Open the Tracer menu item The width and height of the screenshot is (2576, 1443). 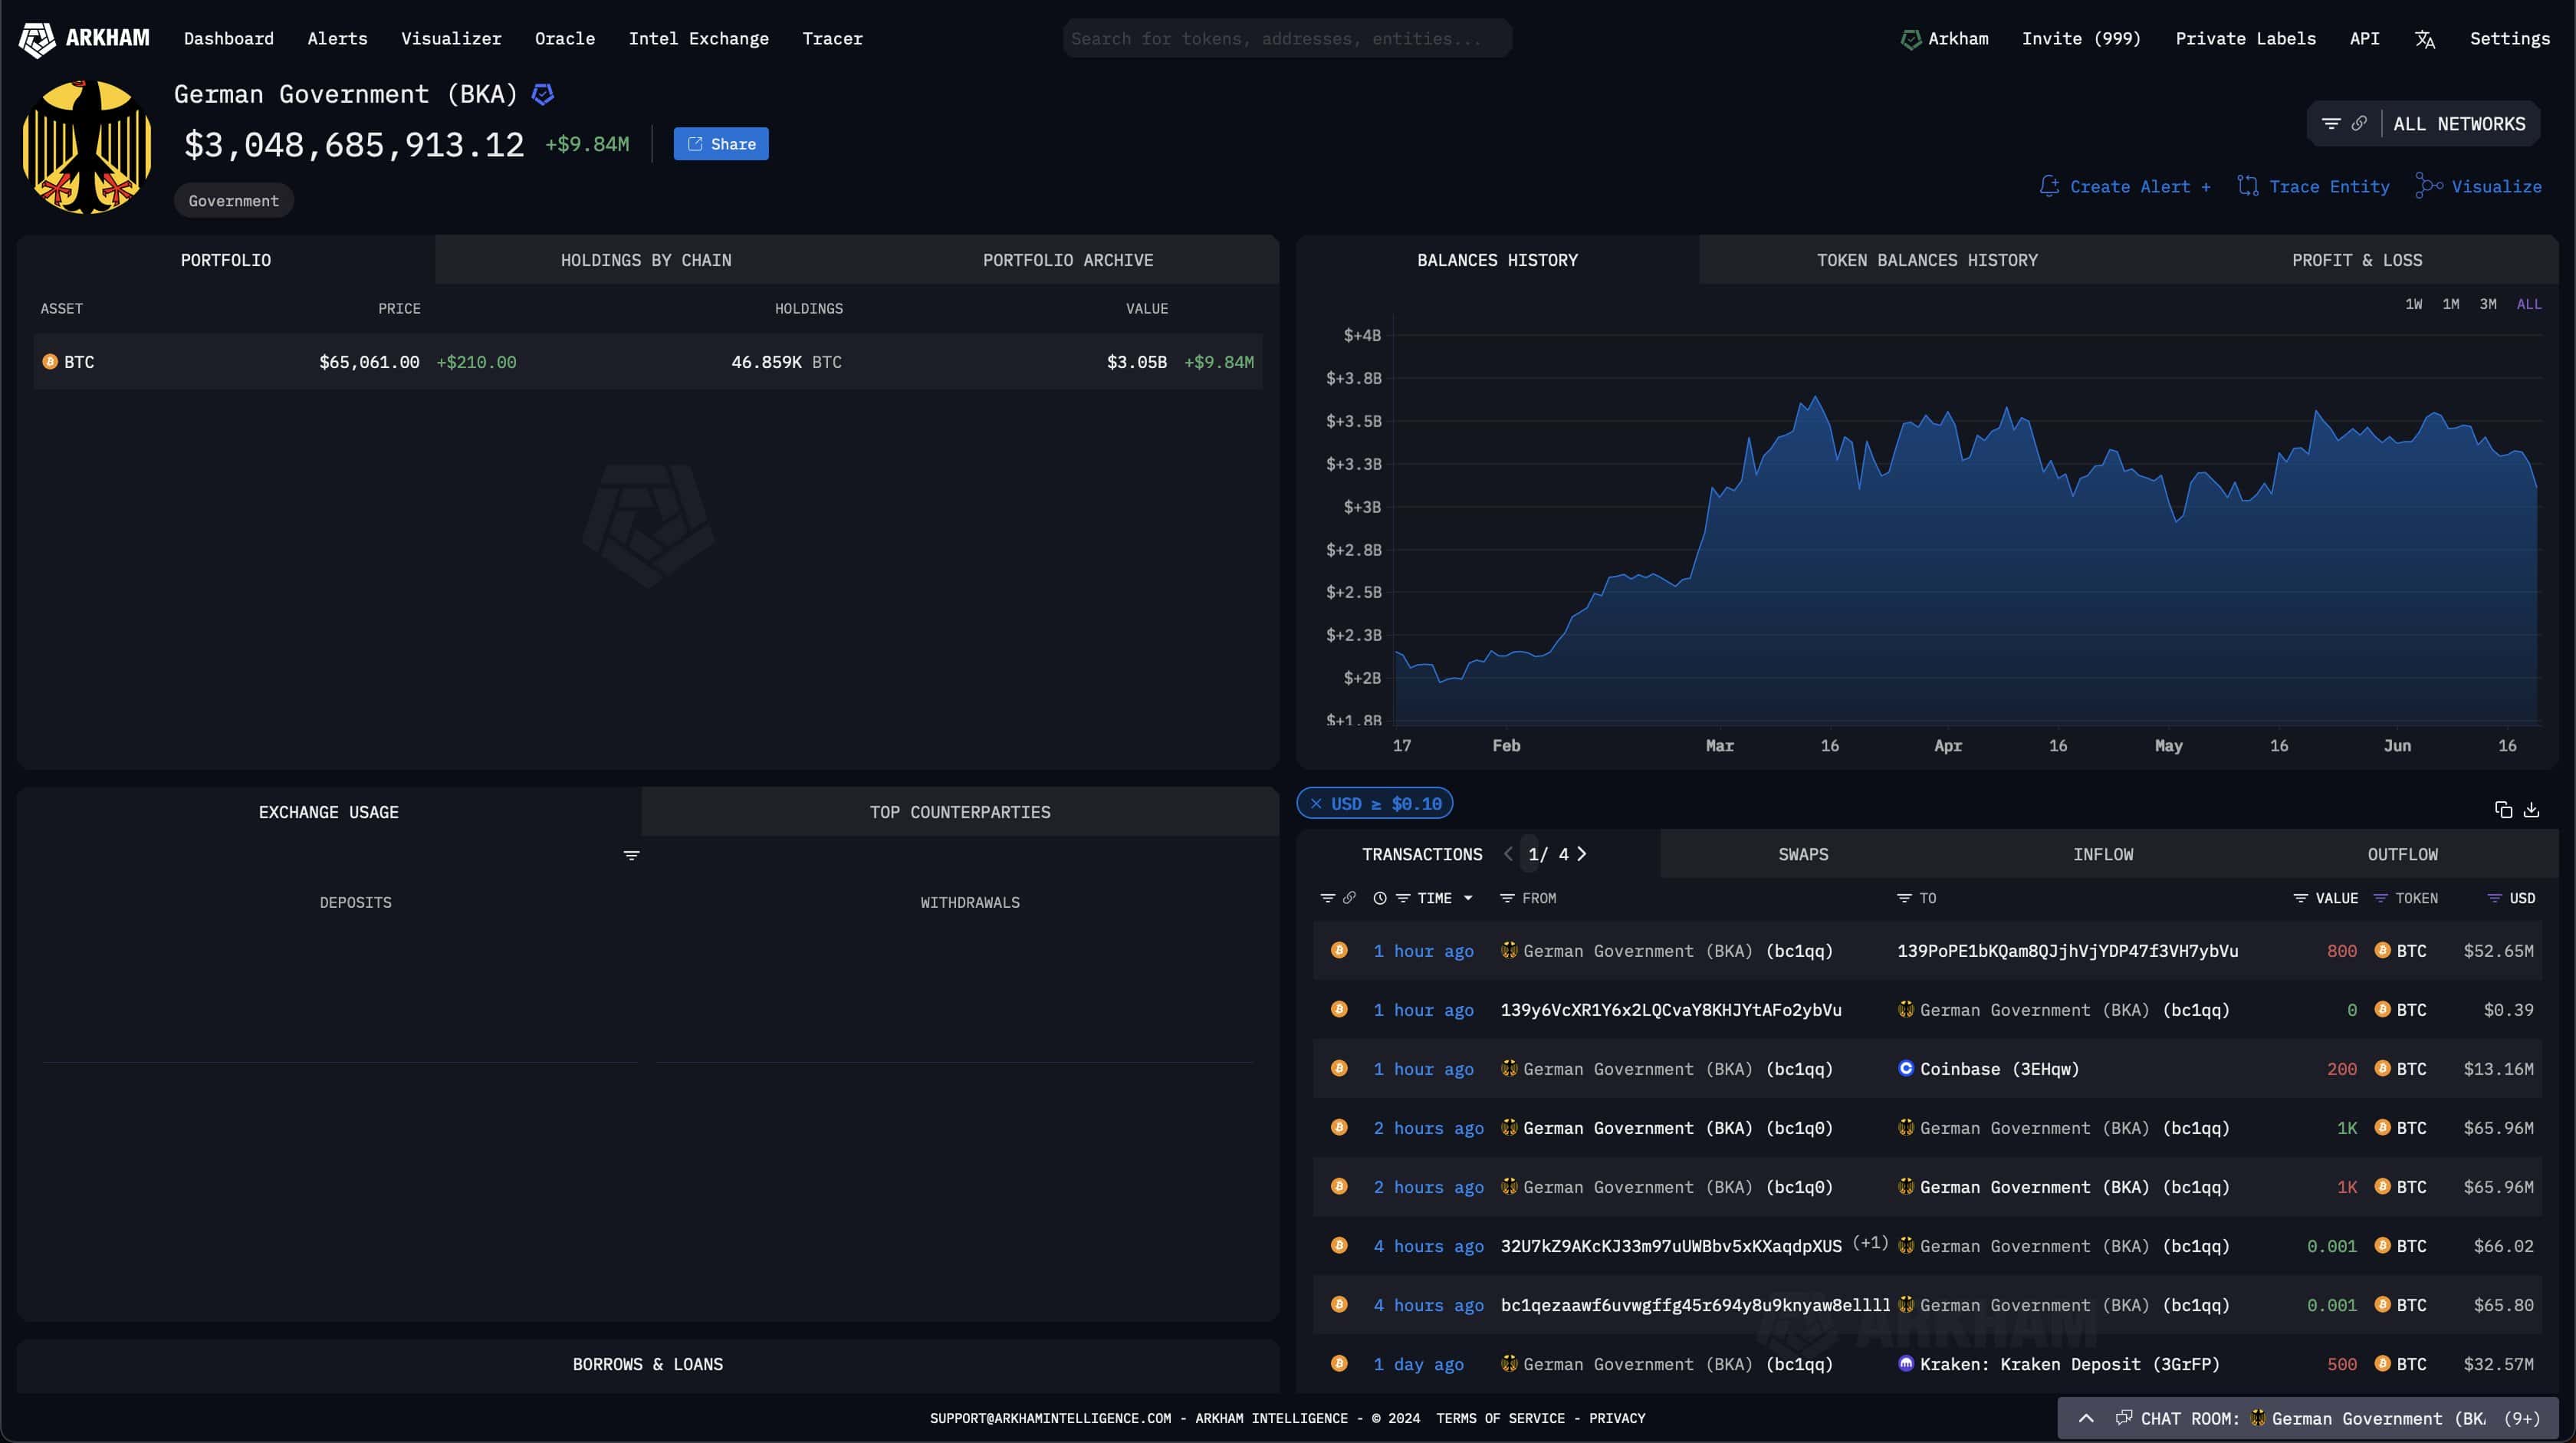[x=832, y=39]
